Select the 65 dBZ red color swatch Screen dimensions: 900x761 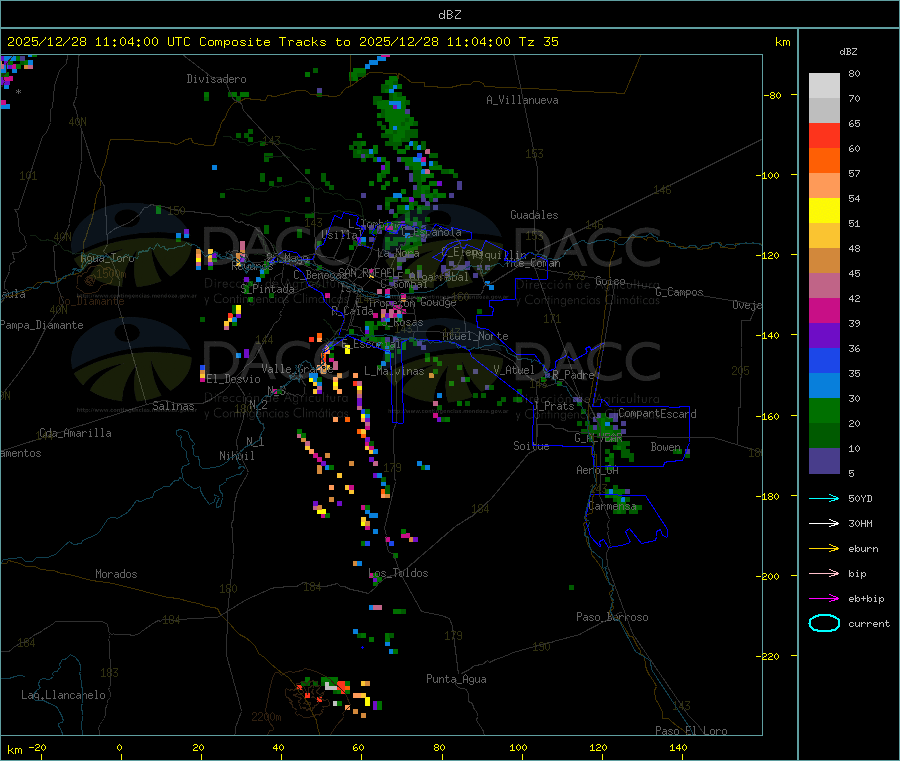(824, 135)
